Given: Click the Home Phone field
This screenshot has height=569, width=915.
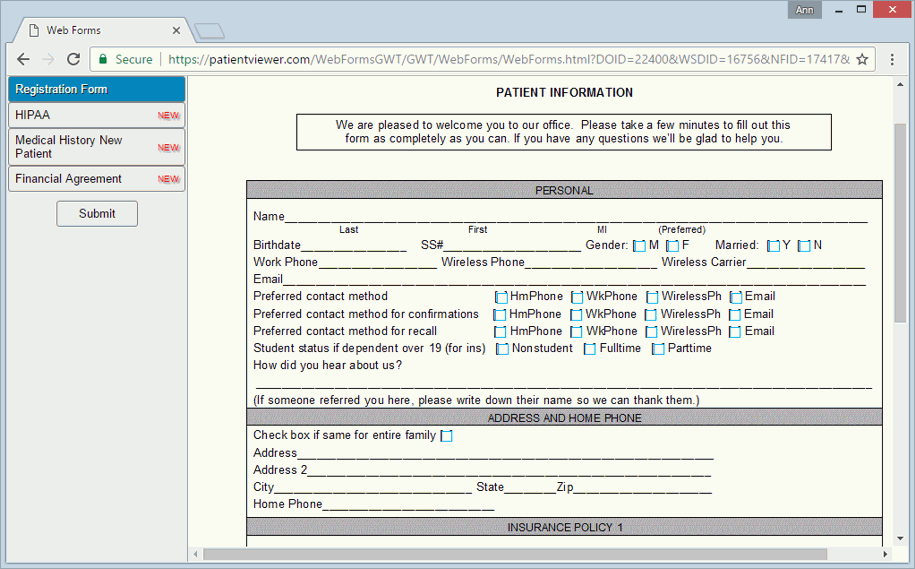Looking at the screenshot, I should [x=408, y=504].
